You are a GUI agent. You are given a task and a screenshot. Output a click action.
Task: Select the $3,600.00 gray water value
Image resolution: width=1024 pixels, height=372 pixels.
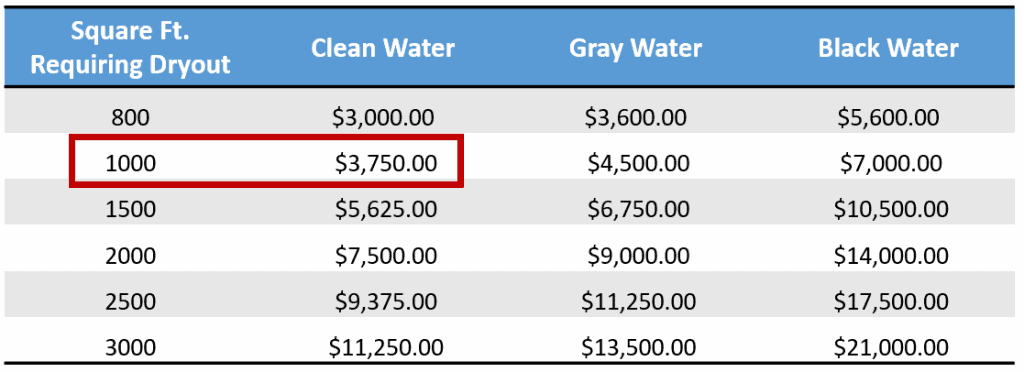click(635, 117)
